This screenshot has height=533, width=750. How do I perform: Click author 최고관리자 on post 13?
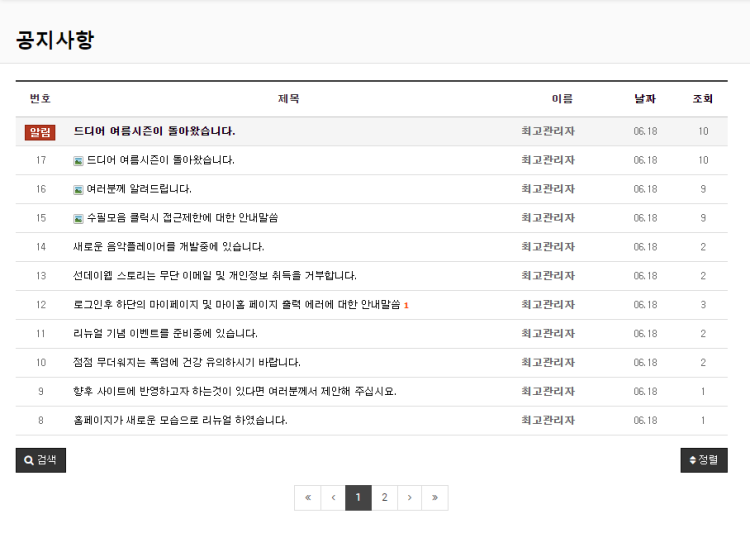548,276
